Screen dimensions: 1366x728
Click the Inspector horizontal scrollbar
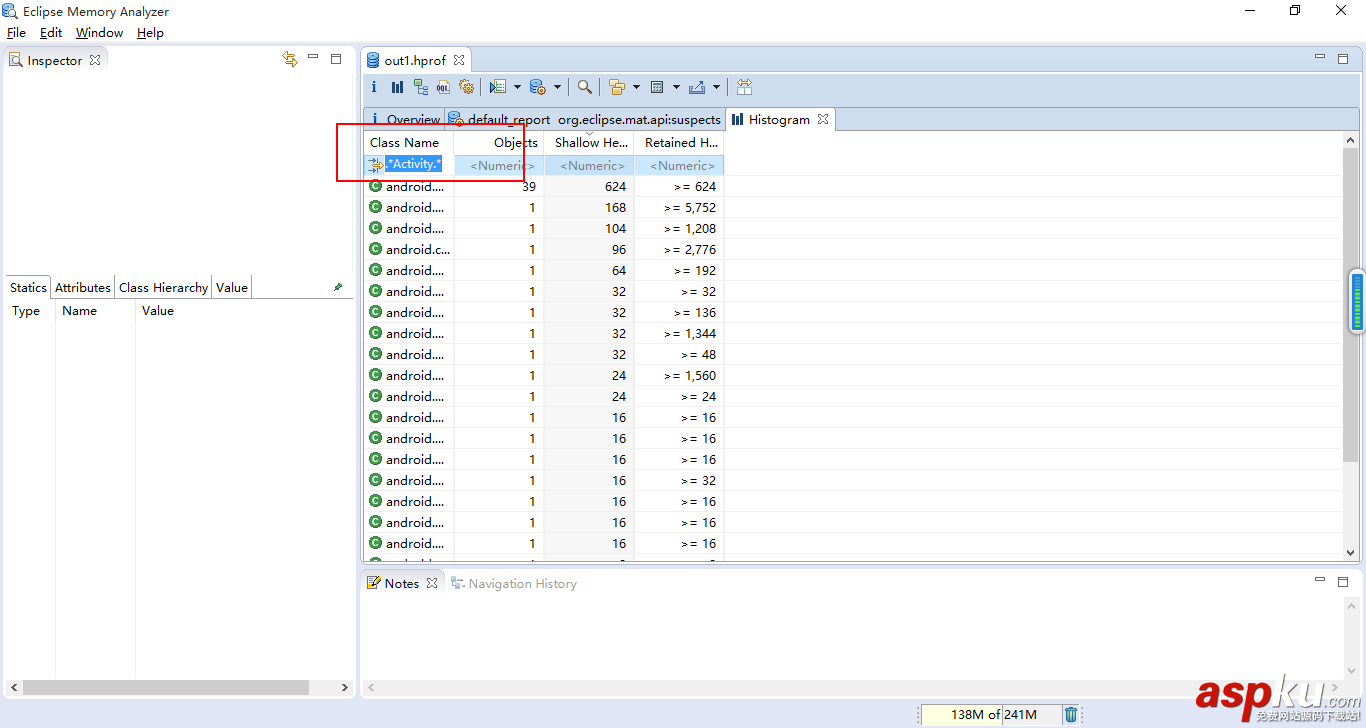[165, 688]
